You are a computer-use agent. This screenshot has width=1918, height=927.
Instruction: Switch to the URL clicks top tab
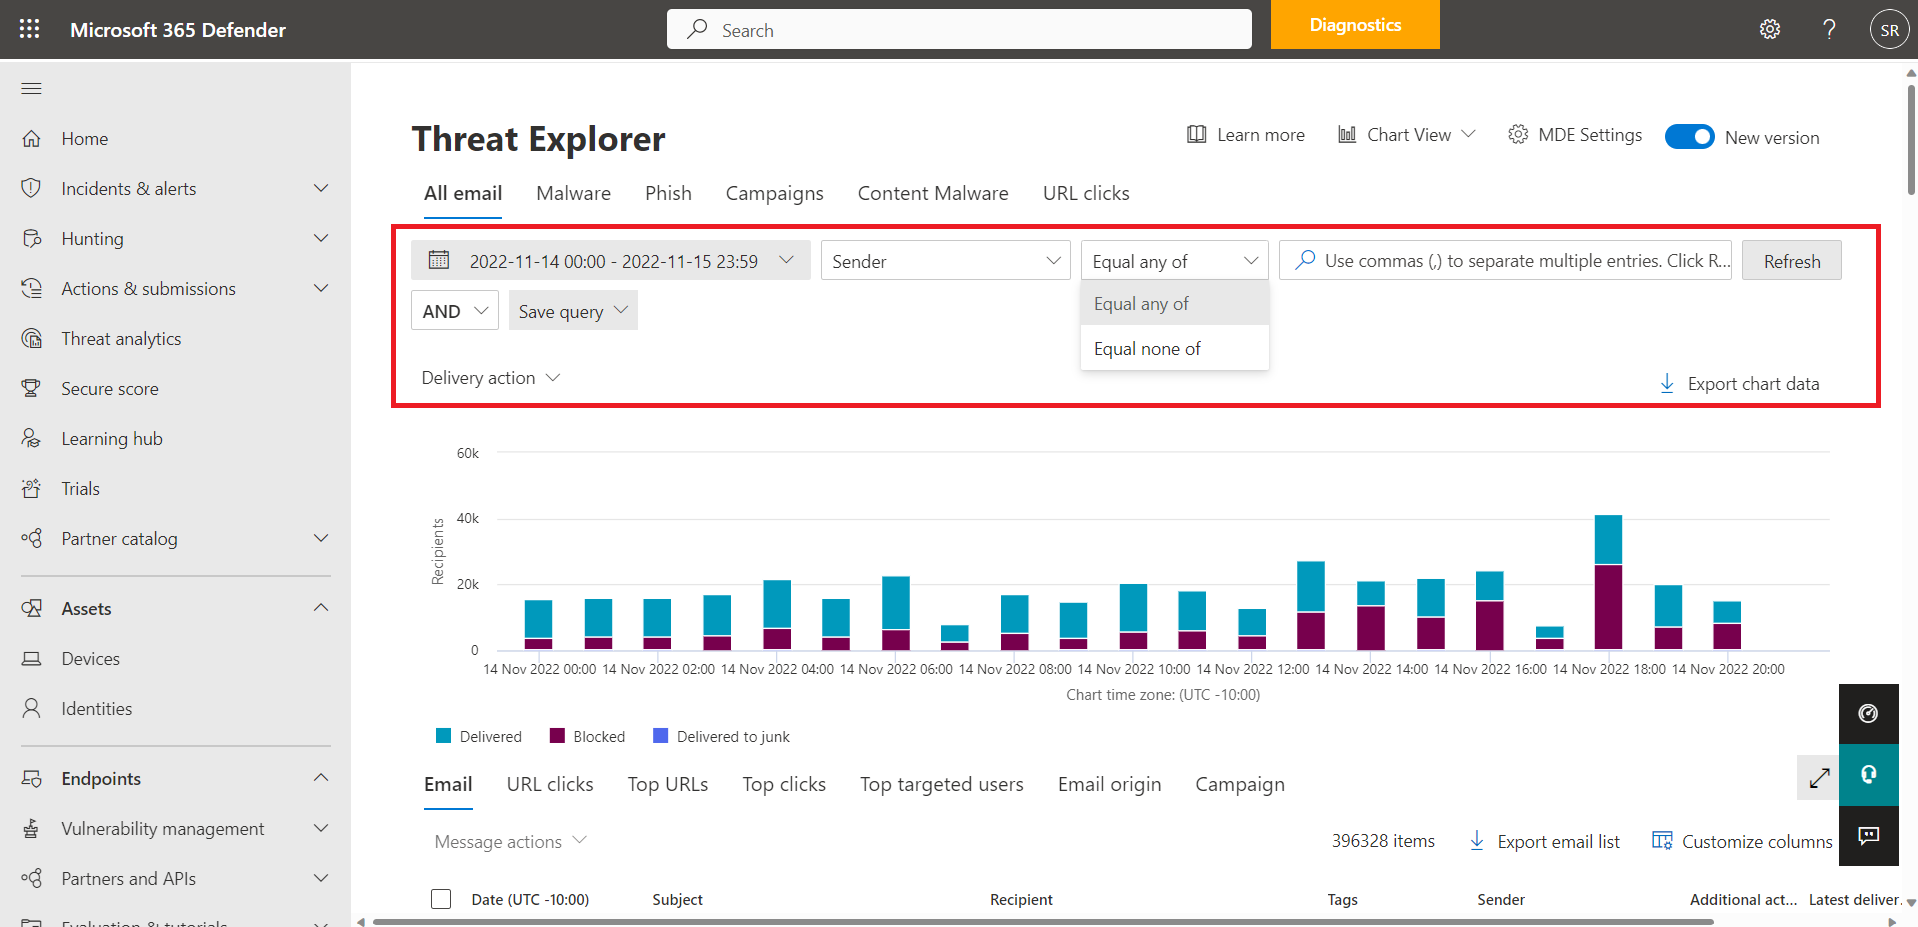(1086, 193)
